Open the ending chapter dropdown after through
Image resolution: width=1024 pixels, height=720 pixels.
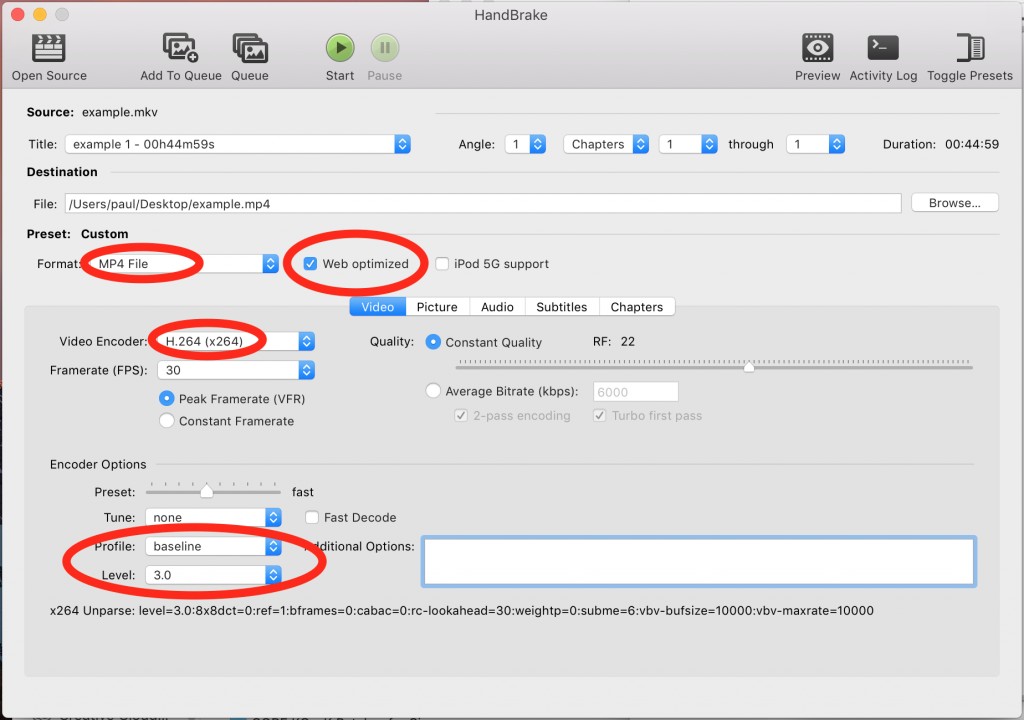click(816, 144)
